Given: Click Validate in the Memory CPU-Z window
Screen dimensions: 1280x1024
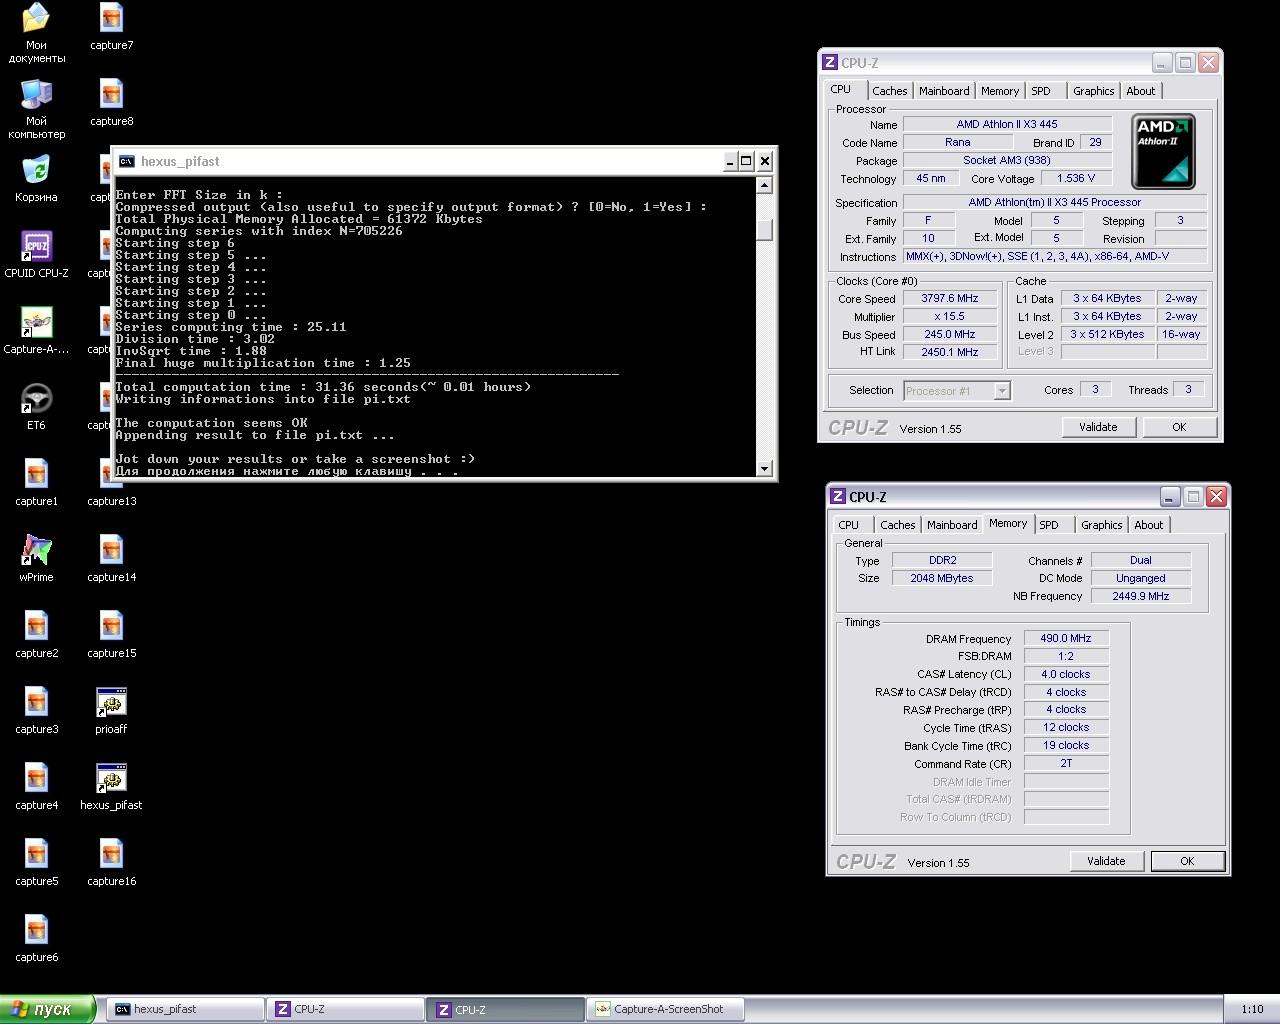Looking at the screenshot, I should click(1106, 861).
